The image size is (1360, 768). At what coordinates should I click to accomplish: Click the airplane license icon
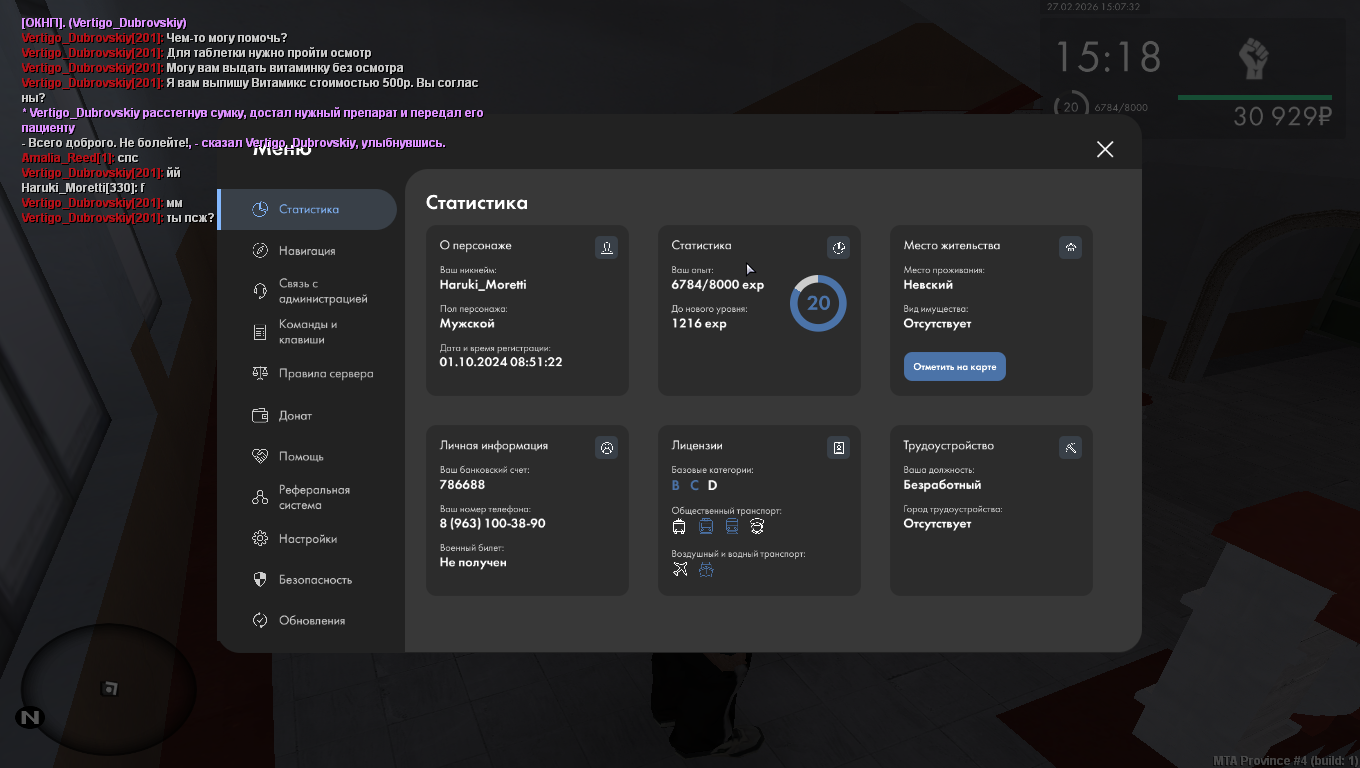click(x=680, y=569)
